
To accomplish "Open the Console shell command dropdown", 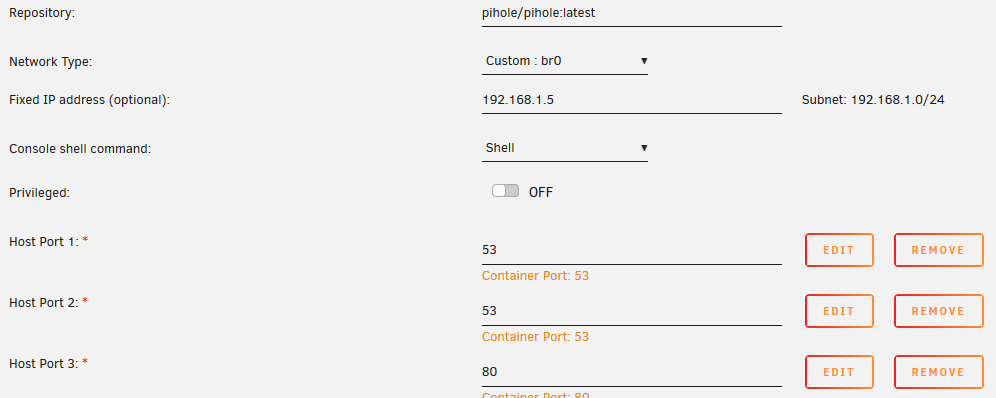I will click(565, 149).
